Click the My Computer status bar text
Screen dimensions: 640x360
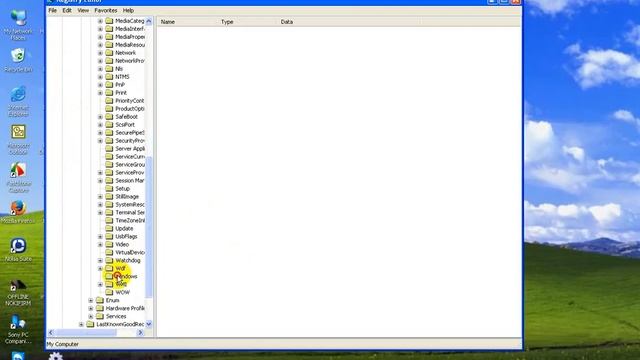point(62,344)
